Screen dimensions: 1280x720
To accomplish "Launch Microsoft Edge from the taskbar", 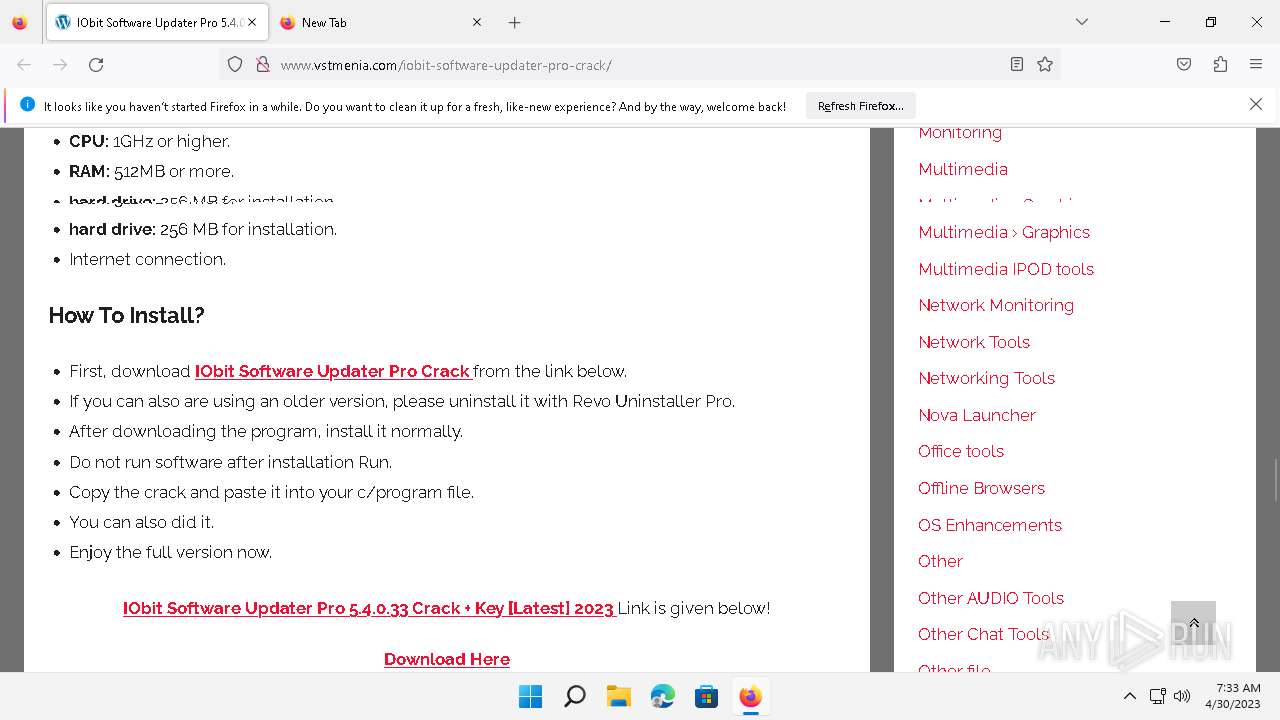I will (662, 696).
